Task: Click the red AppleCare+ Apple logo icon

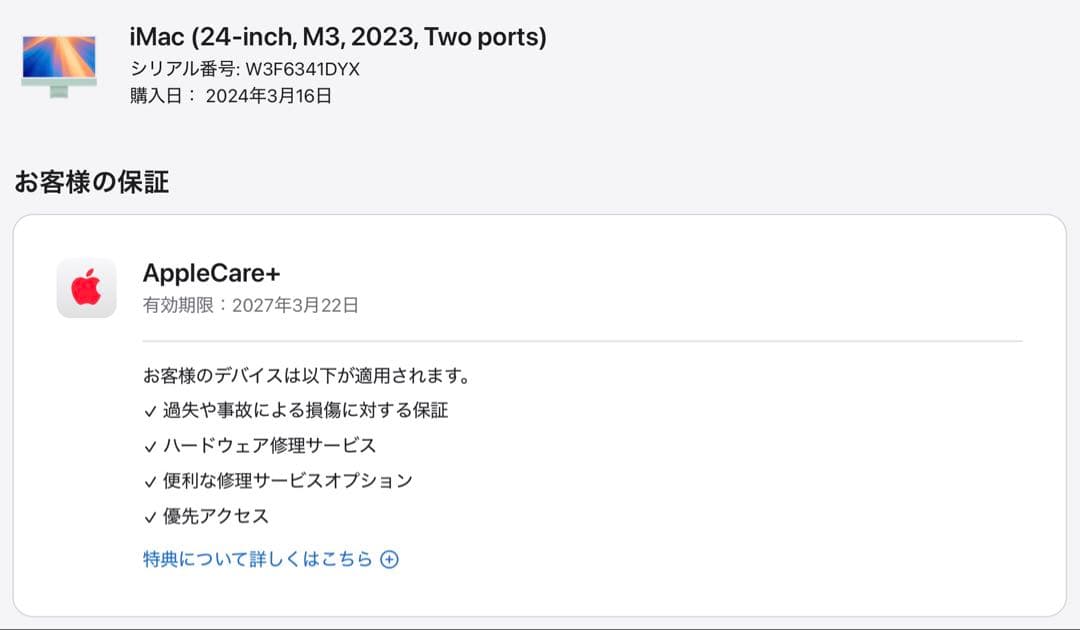Action: tap(86, 288)
